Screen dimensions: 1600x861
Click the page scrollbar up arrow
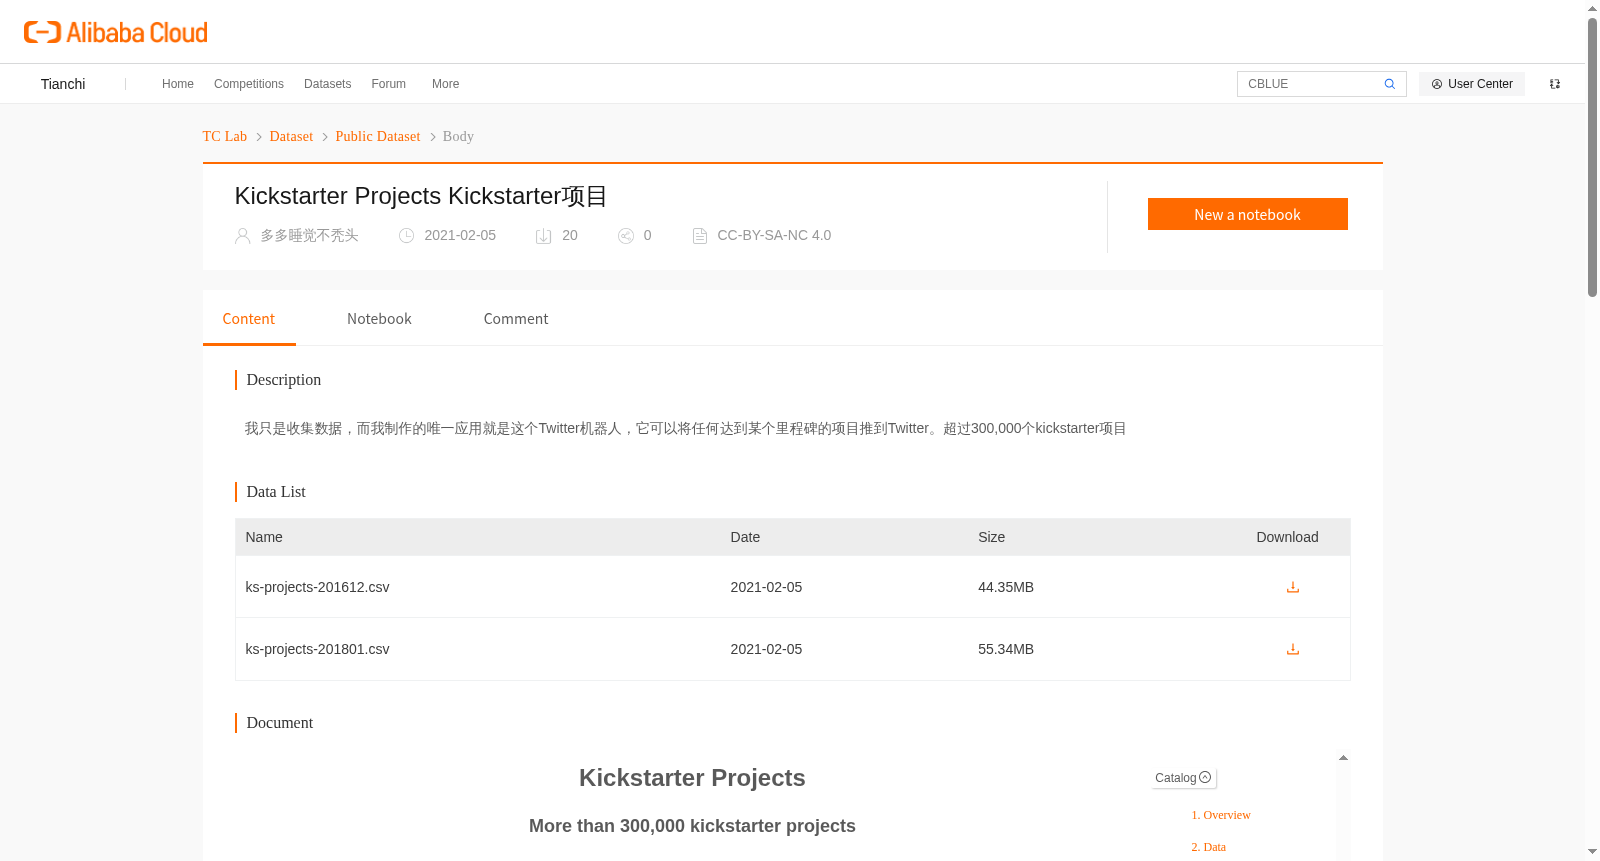tap(1592, 8)
